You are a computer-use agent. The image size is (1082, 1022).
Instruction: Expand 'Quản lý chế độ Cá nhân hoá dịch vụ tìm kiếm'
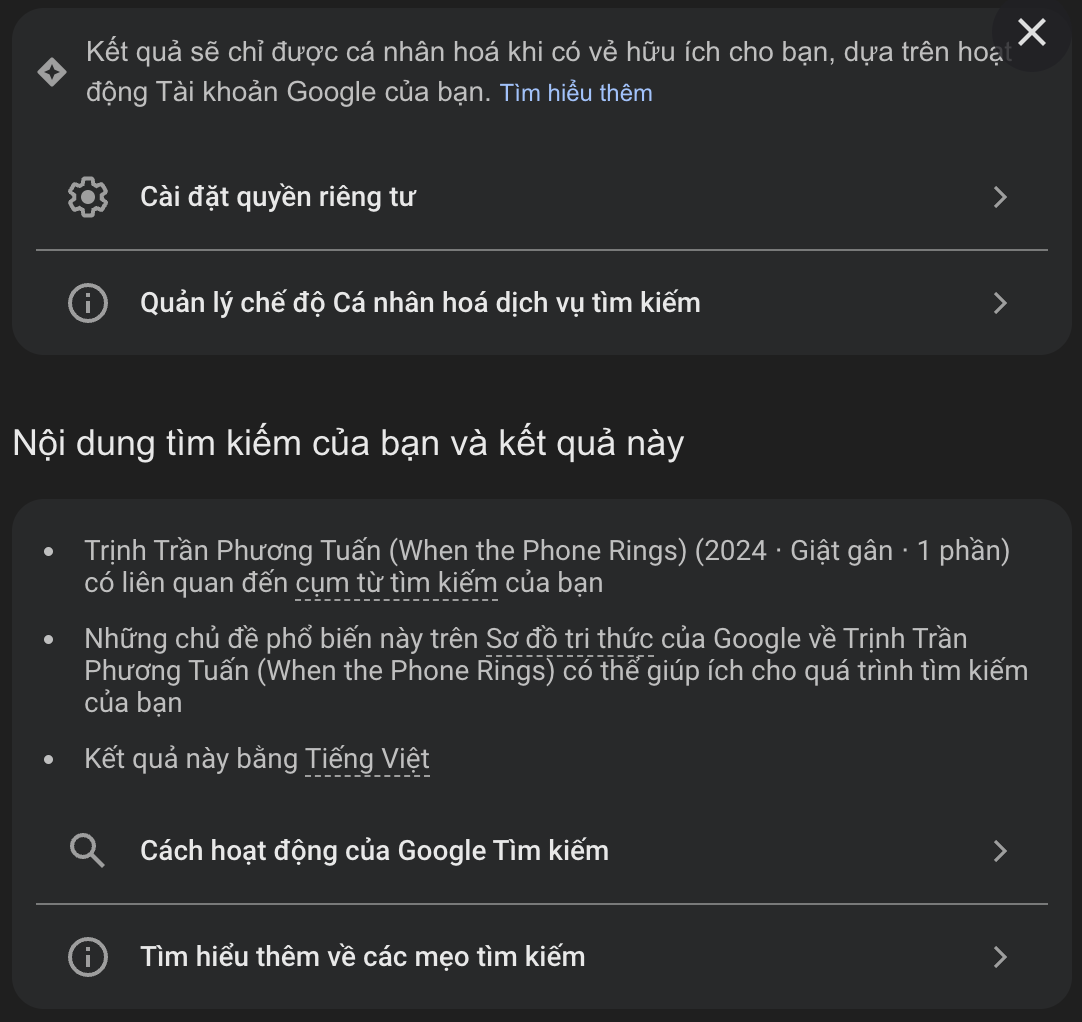point(1000,302)
